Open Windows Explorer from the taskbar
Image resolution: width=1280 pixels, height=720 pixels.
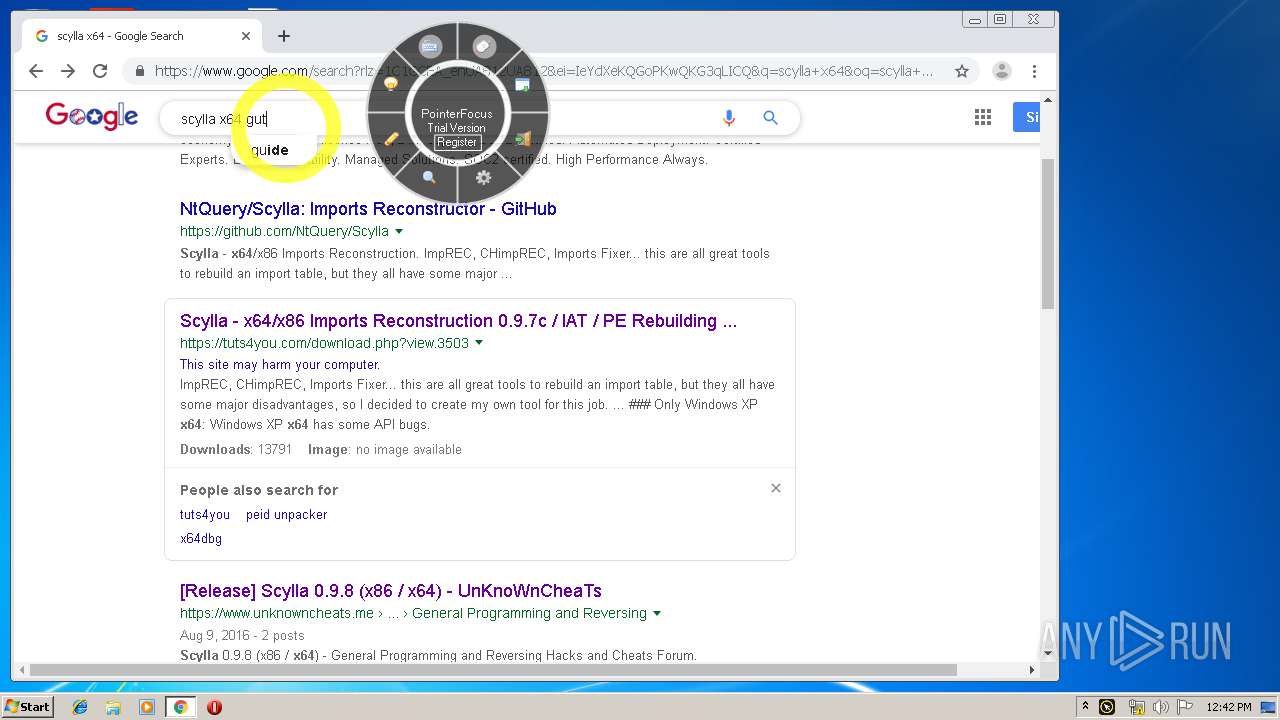(x=113, y=707)
